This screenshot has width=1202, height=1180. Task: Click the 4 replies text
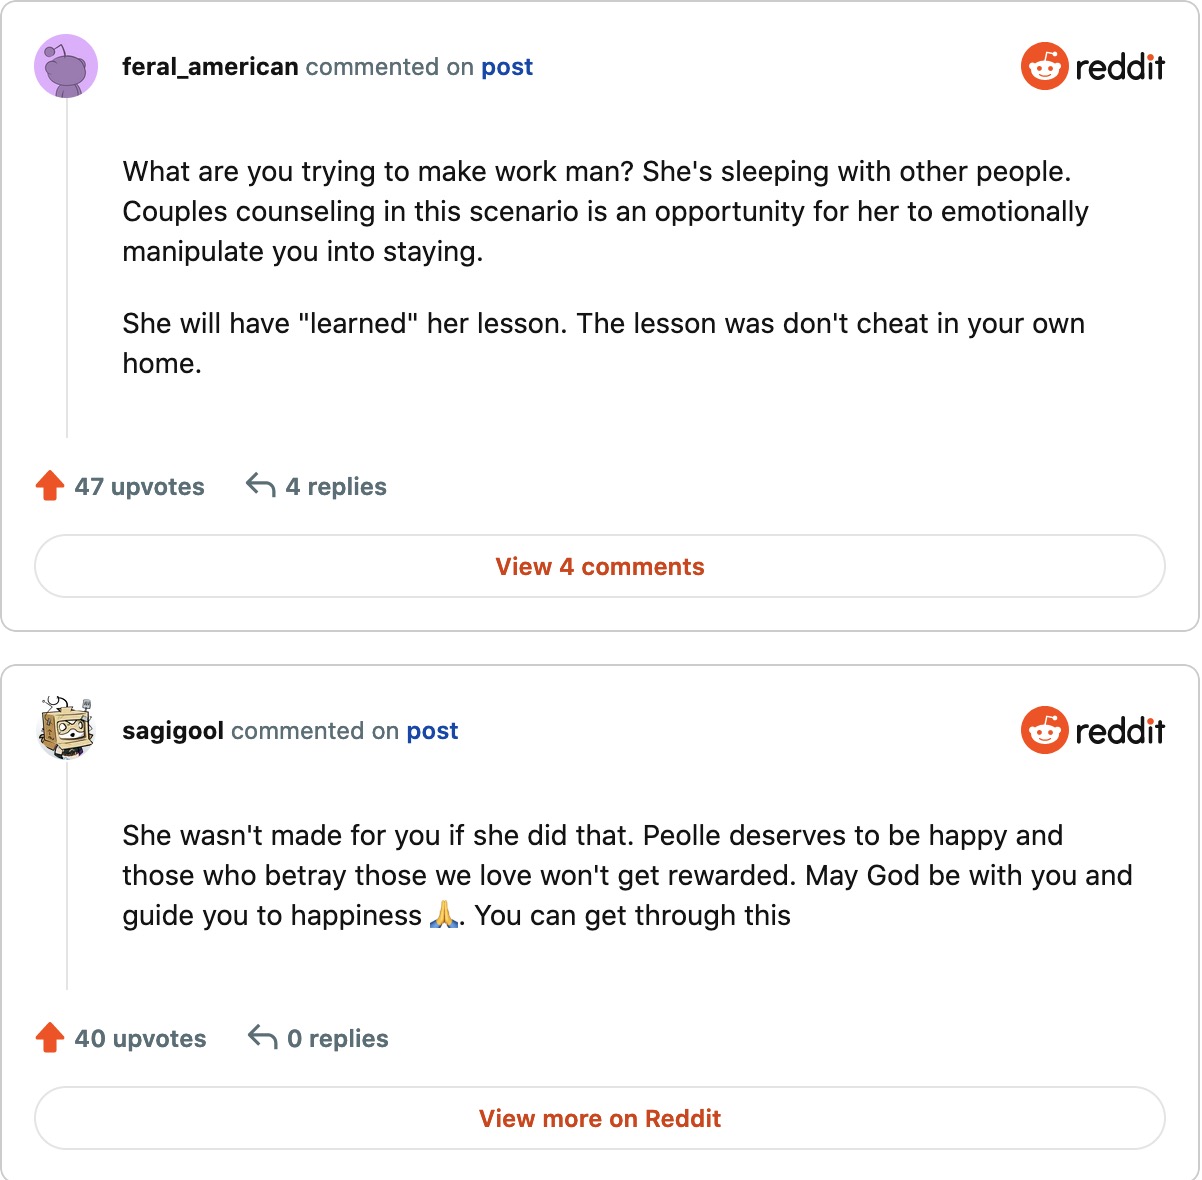[x=336, y=487]
